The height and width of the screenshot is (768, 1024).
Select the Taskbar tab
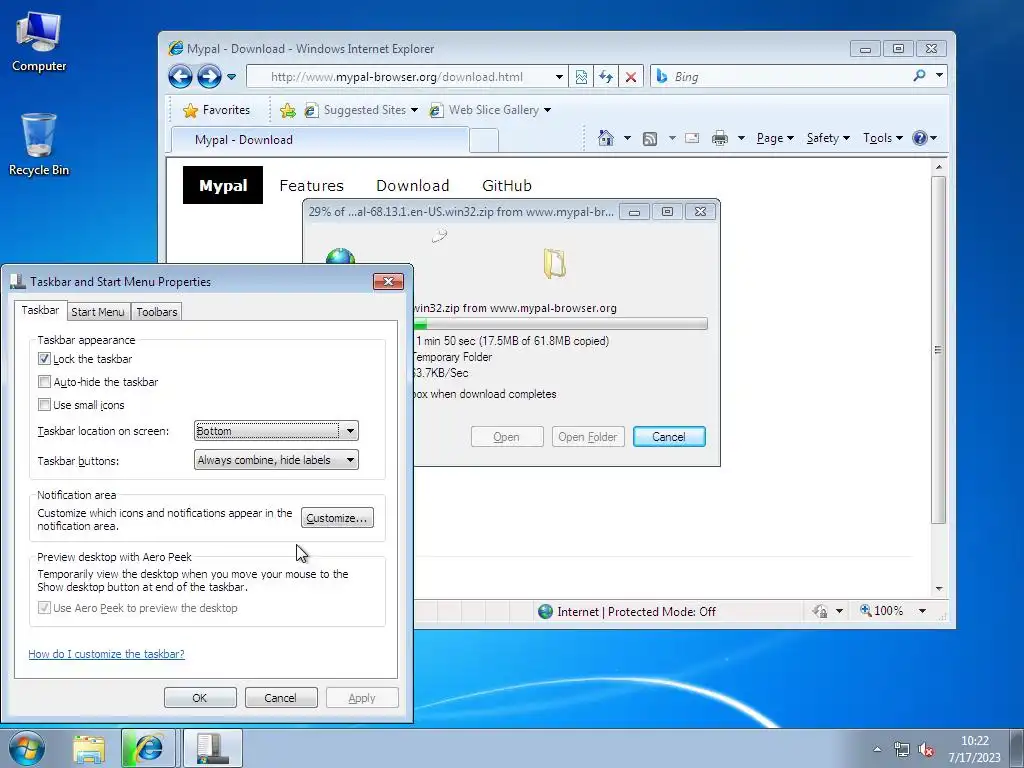click(x=40, y=310)
